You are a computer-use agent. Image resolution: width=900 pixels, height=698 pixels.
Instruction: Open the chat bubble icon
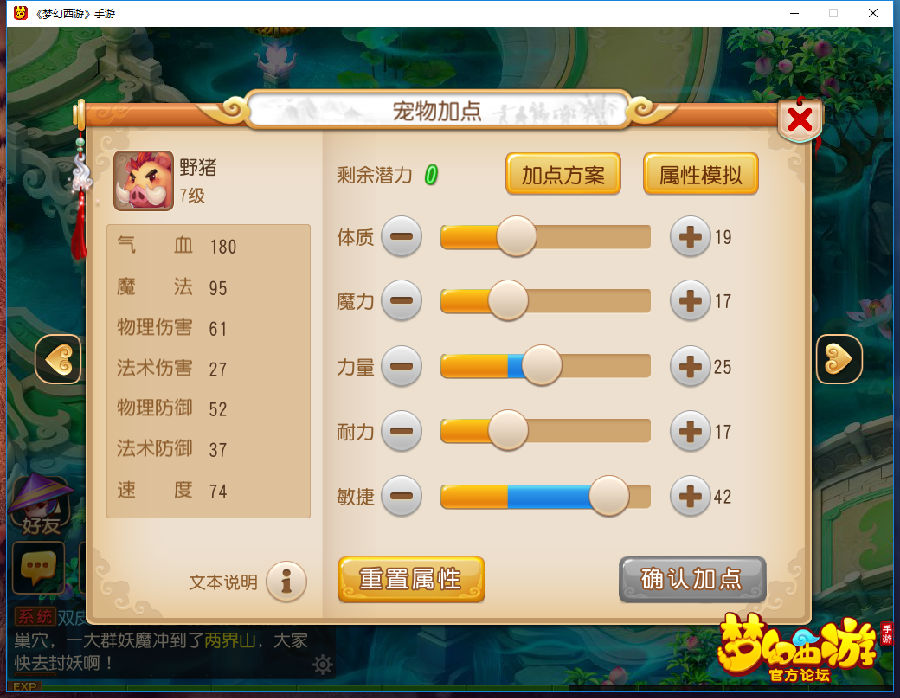coord(38,567)
